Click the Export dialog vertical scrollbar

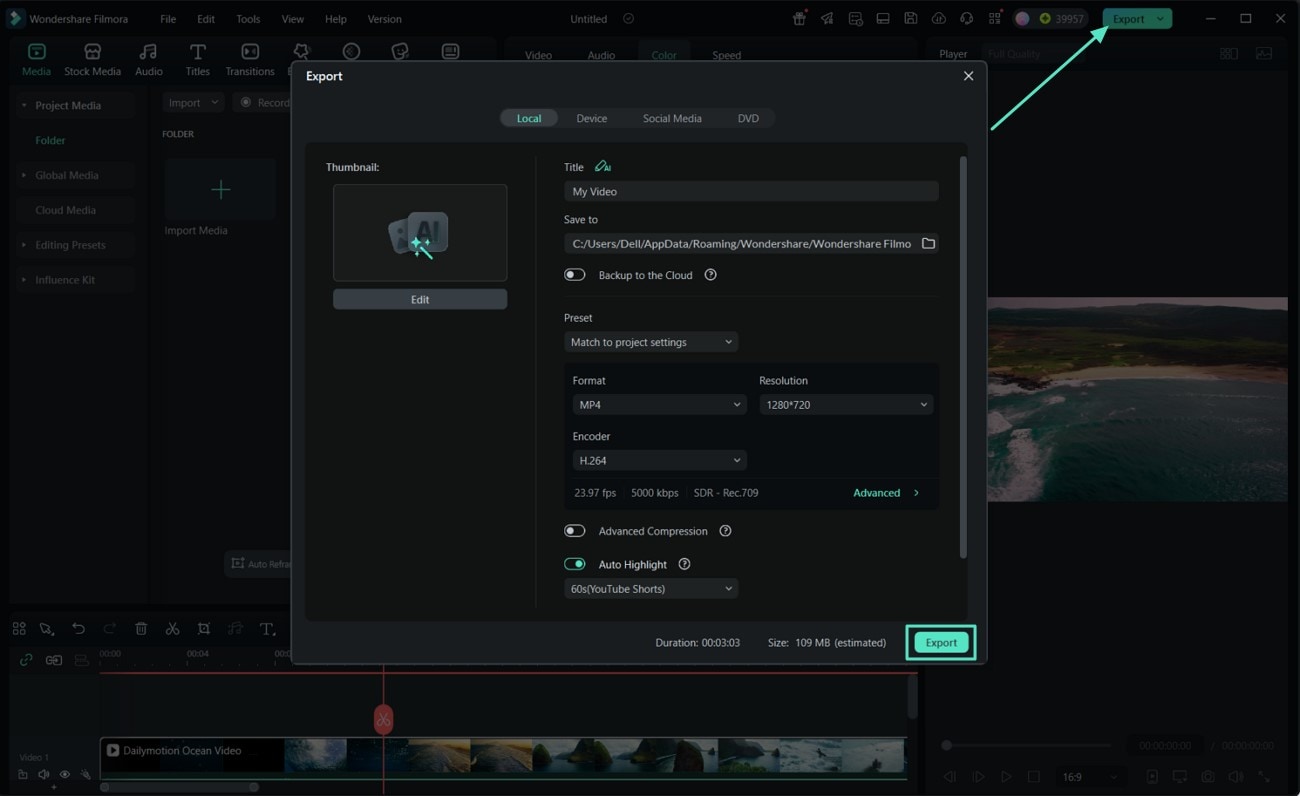point(963,357)
